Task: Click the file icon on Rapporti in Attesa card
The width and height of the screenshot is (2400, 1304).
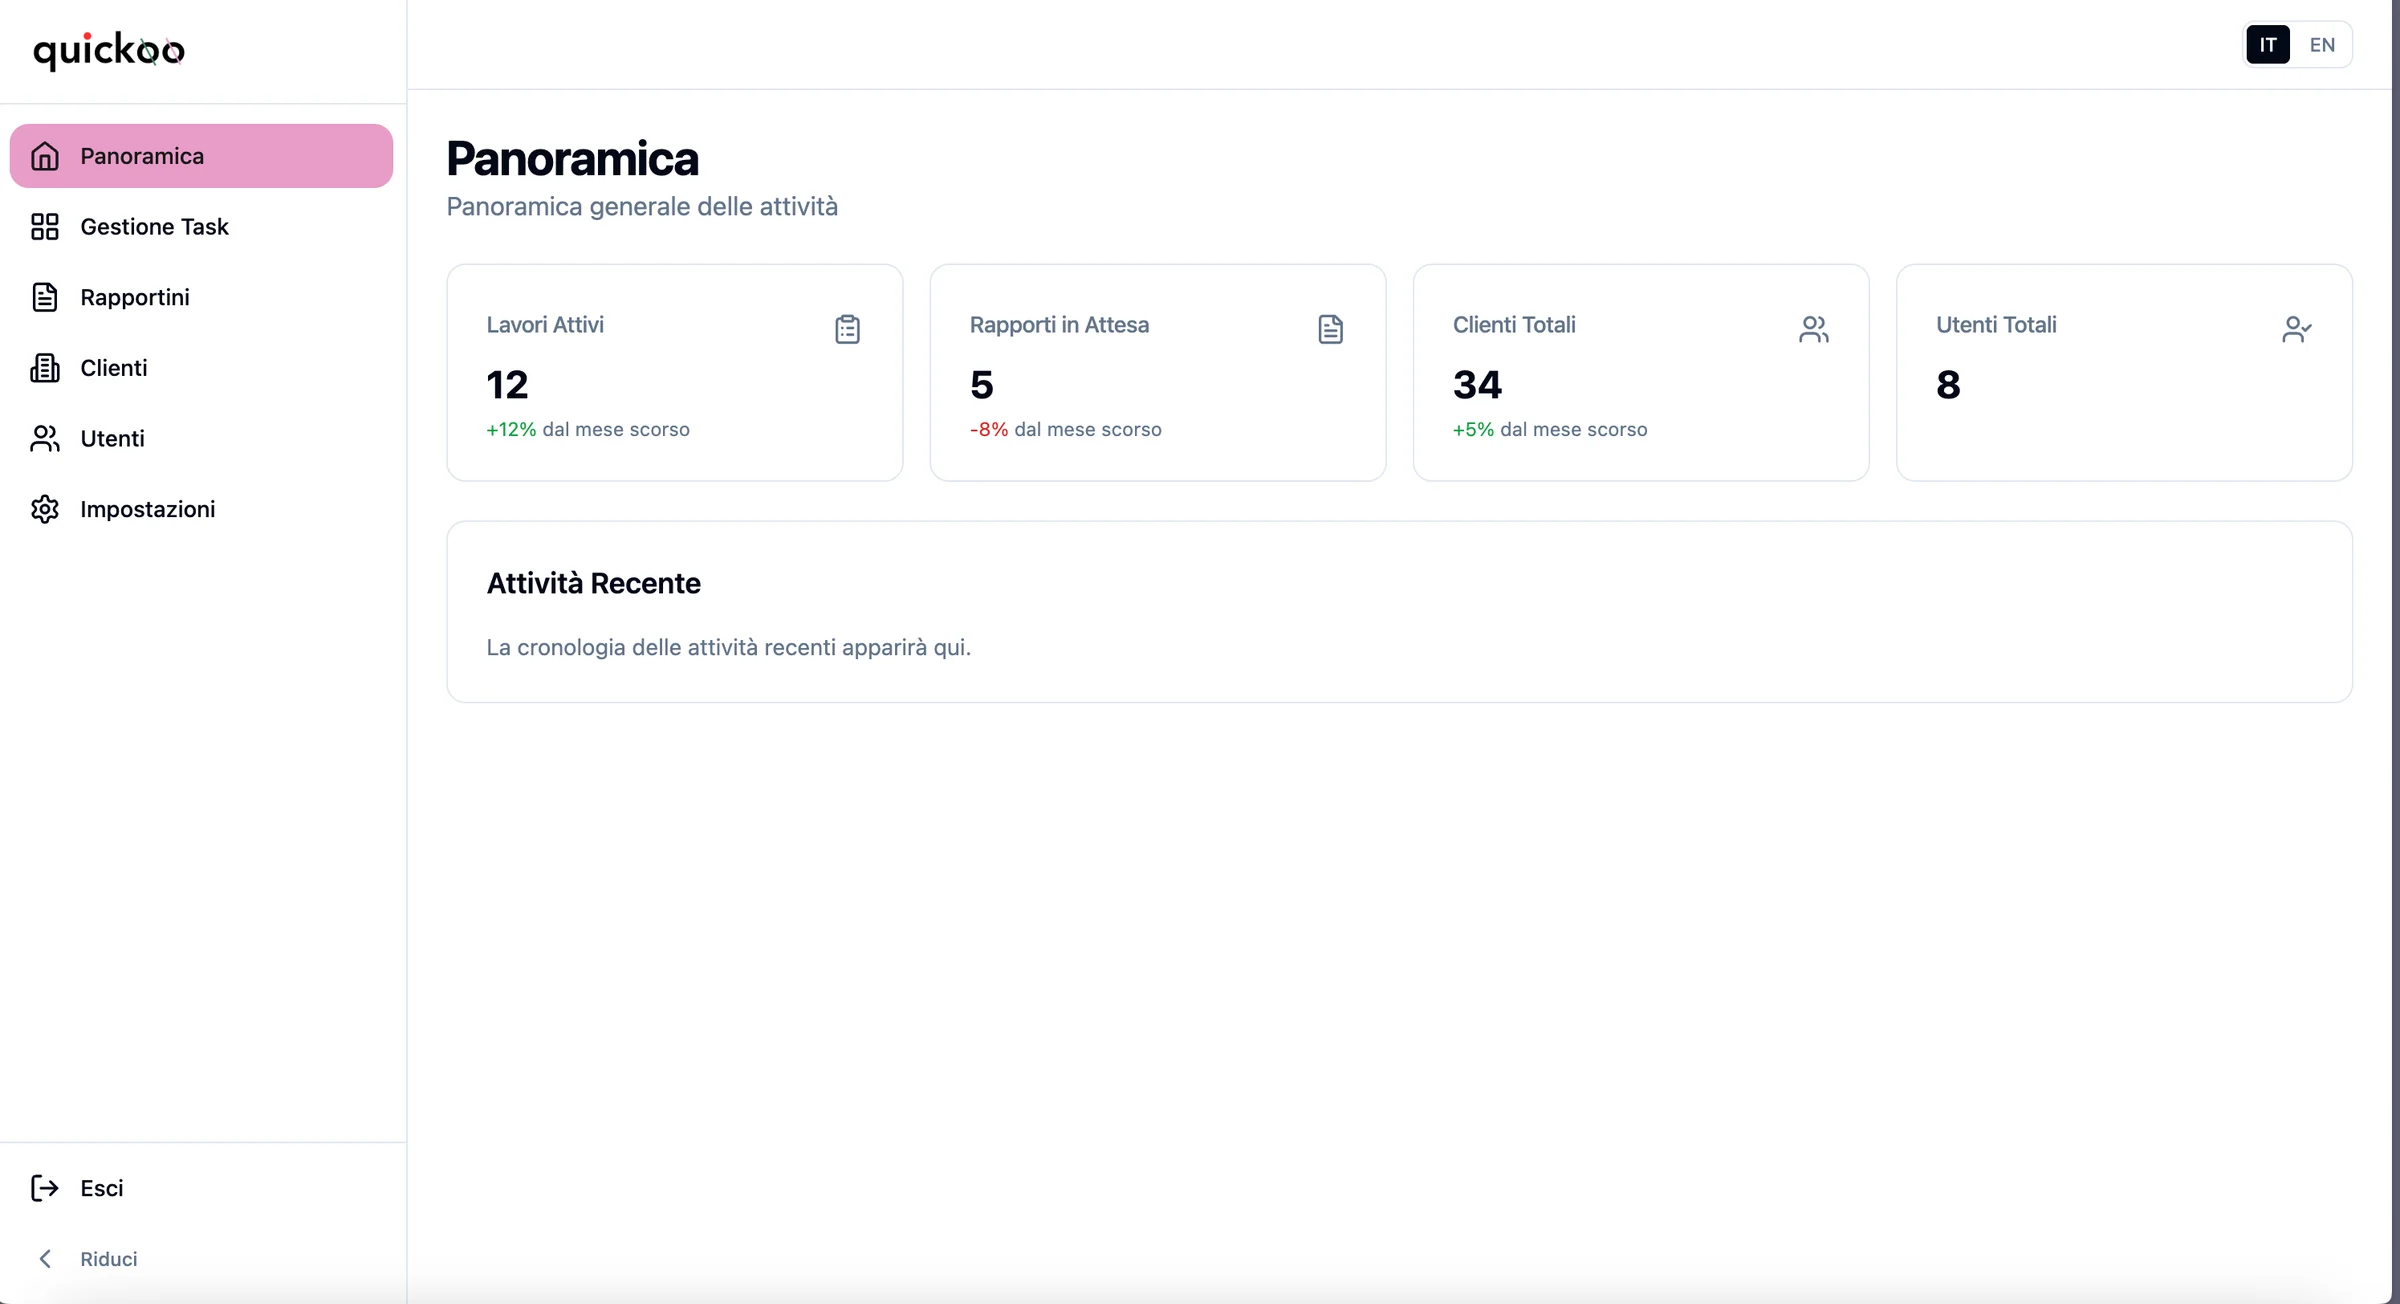Action: (x=1330, y=329)
